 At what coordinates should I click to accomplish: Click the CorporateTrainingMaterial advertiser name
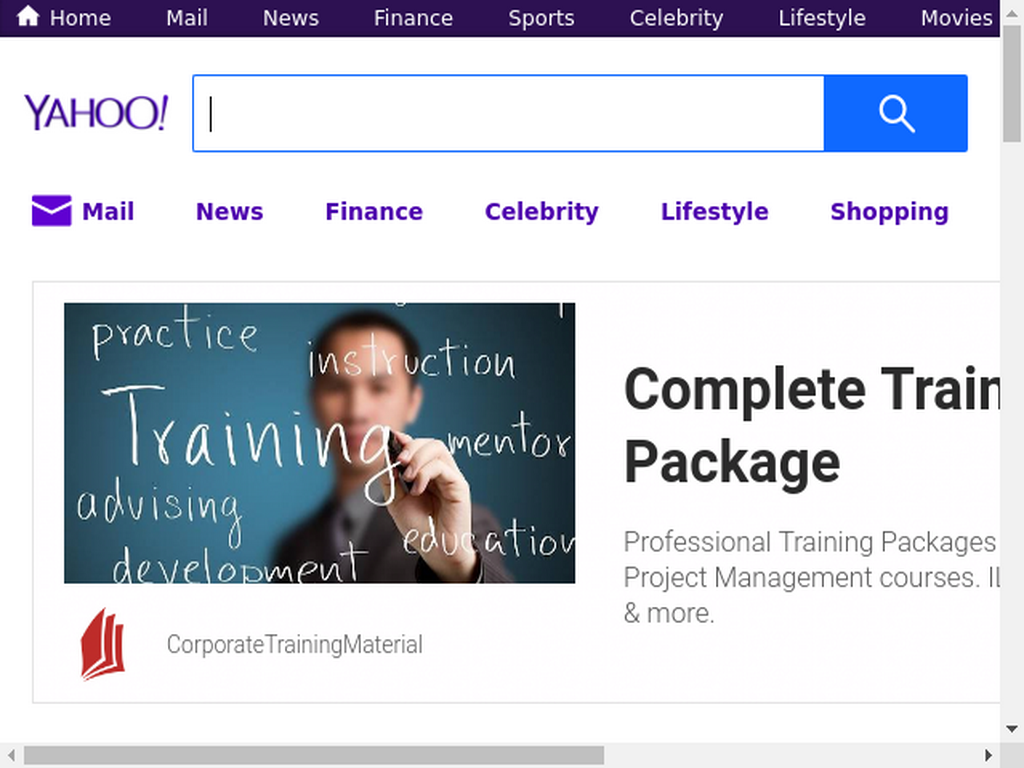[x=295, y=645]
